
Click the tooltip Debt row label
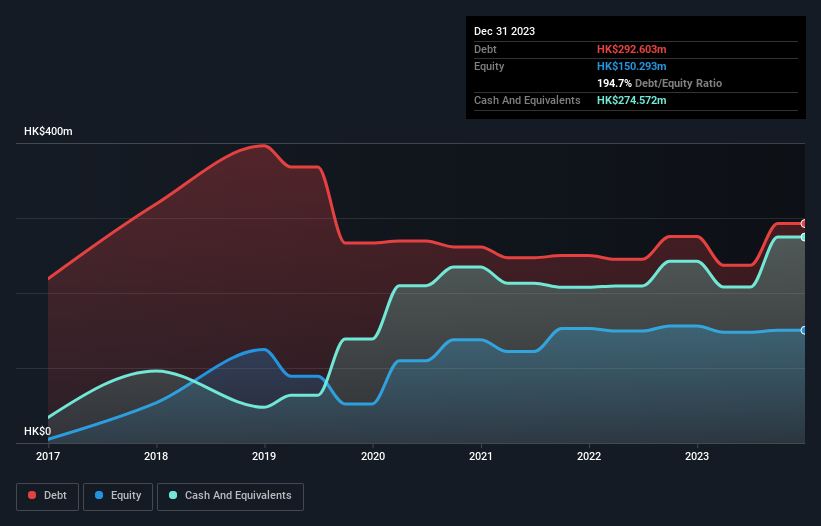point(485,49)
